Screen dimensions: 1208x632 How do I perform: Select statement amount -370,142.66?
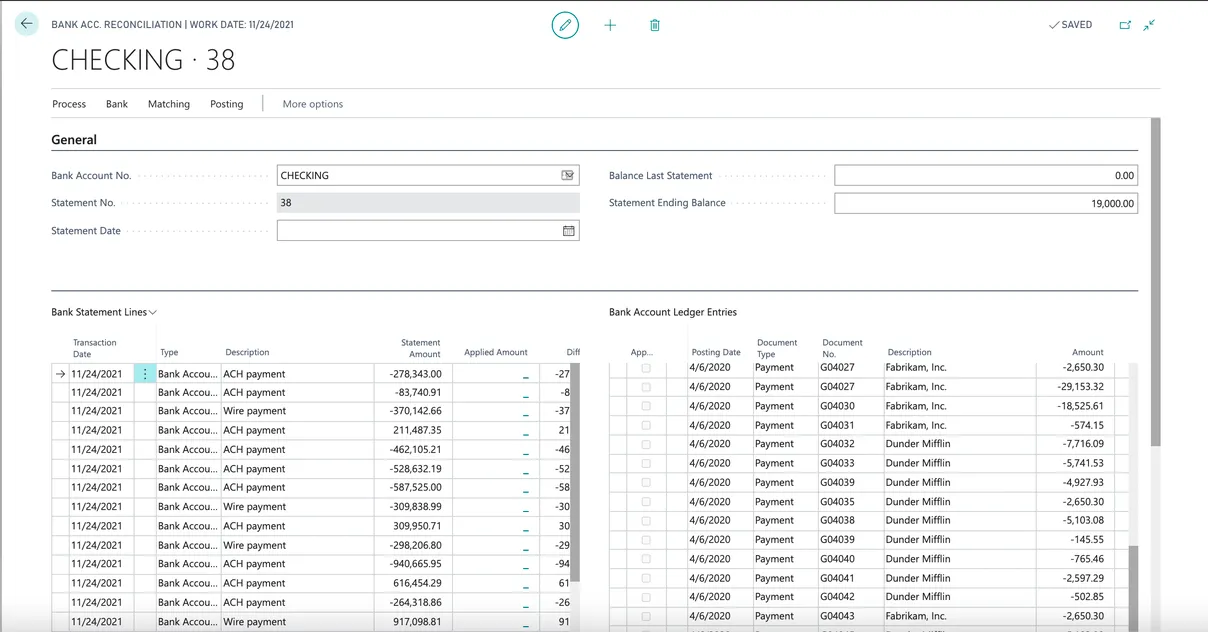point(416,411)
